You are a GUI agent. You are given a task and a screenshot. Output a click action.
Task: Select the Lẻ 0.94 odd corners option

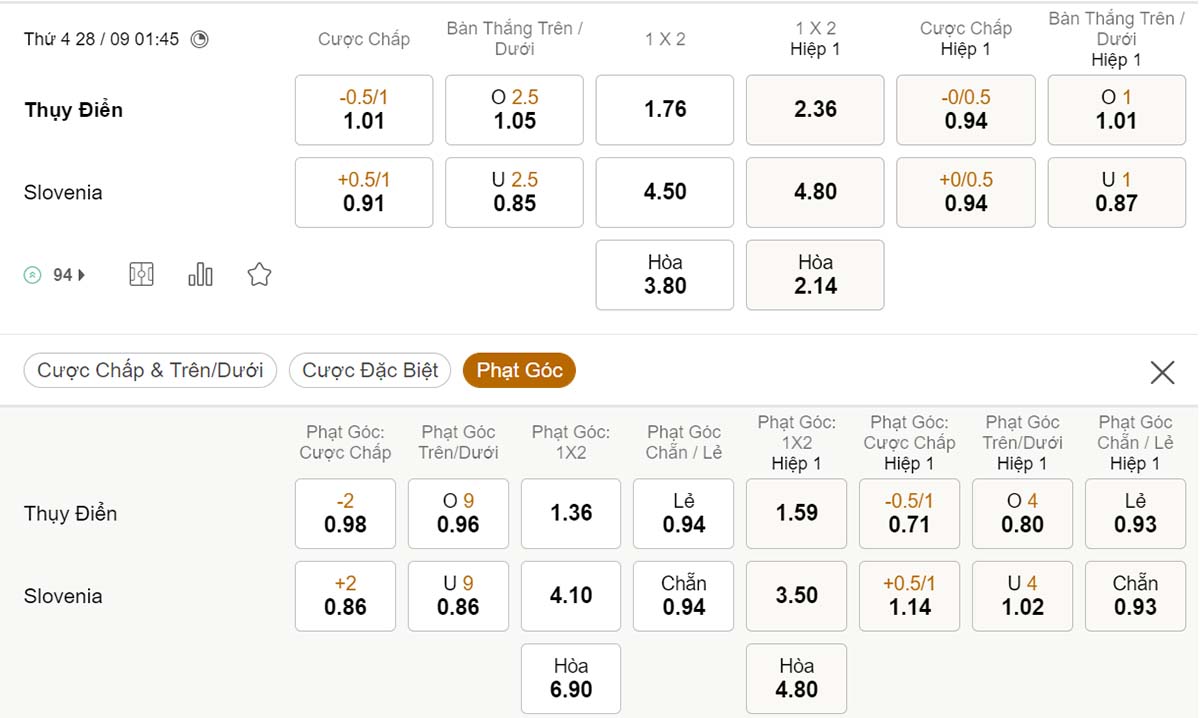pyautogui.click(x=683, y=513)
